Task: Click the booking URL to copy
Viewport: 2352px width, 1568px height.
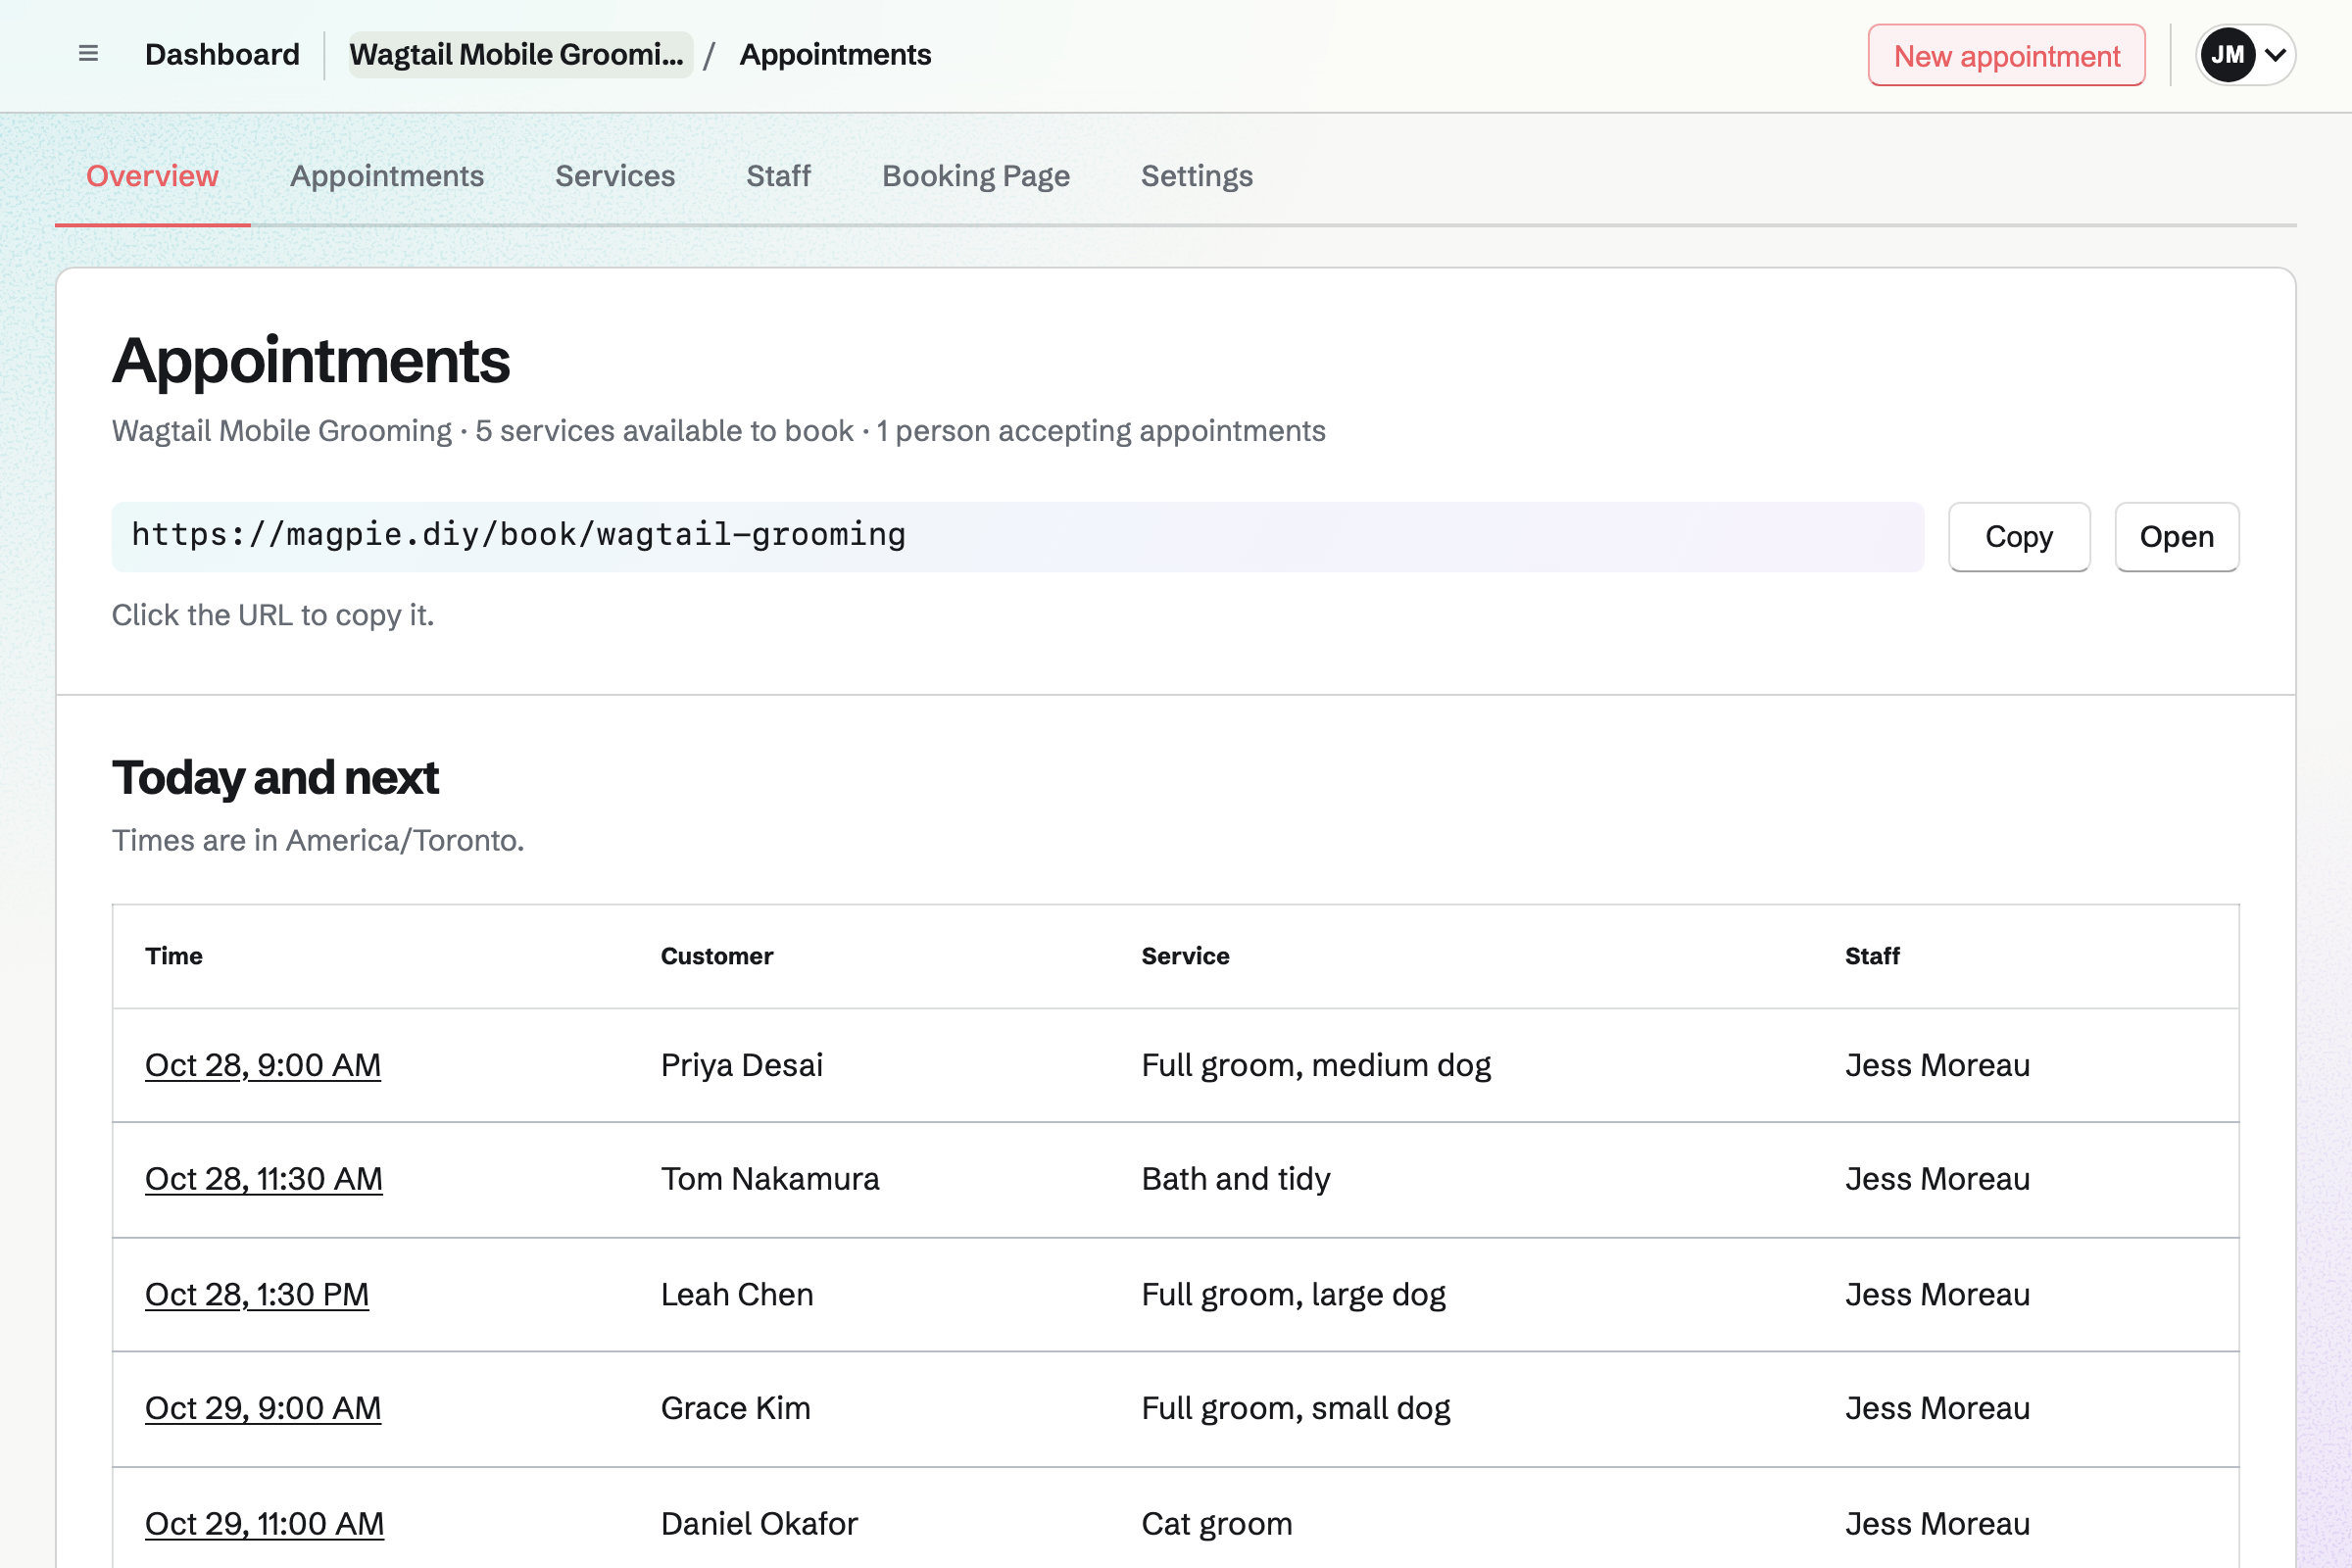Action: 1017,536
